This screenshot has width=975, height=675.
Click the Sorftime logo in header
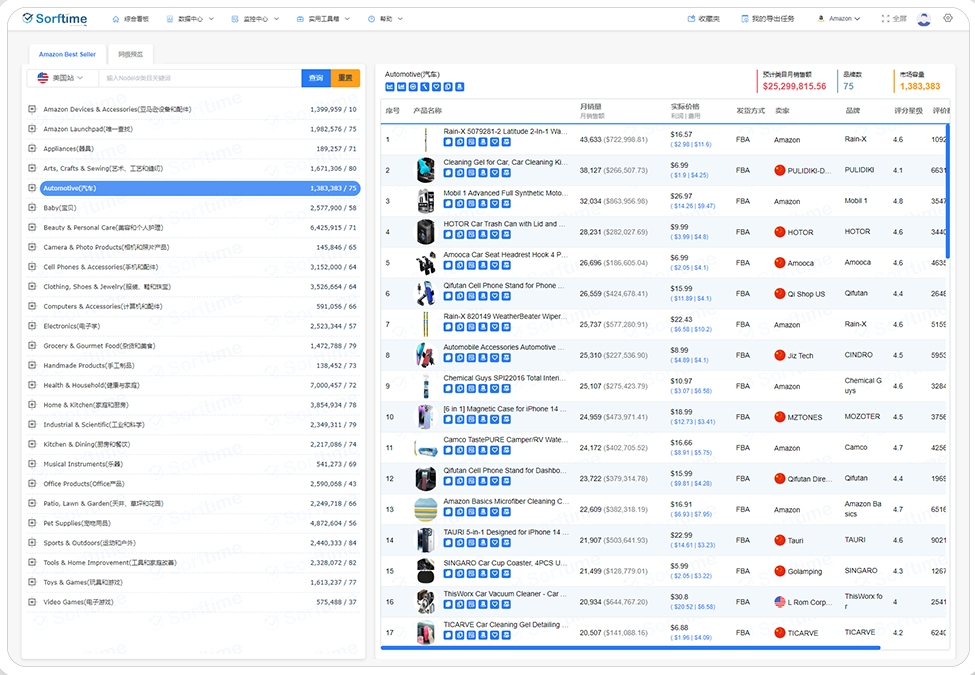coord(55,19)
